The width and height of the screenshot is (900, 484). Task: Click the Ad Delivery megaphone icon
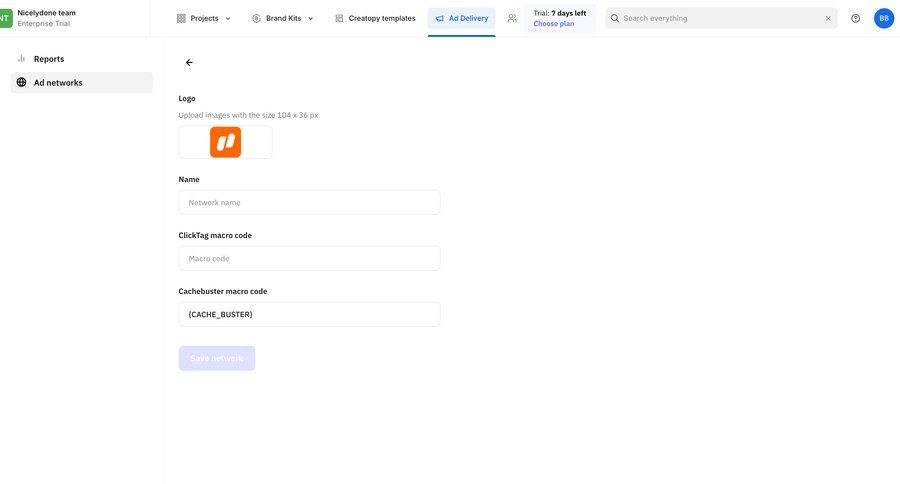point(440,18)
